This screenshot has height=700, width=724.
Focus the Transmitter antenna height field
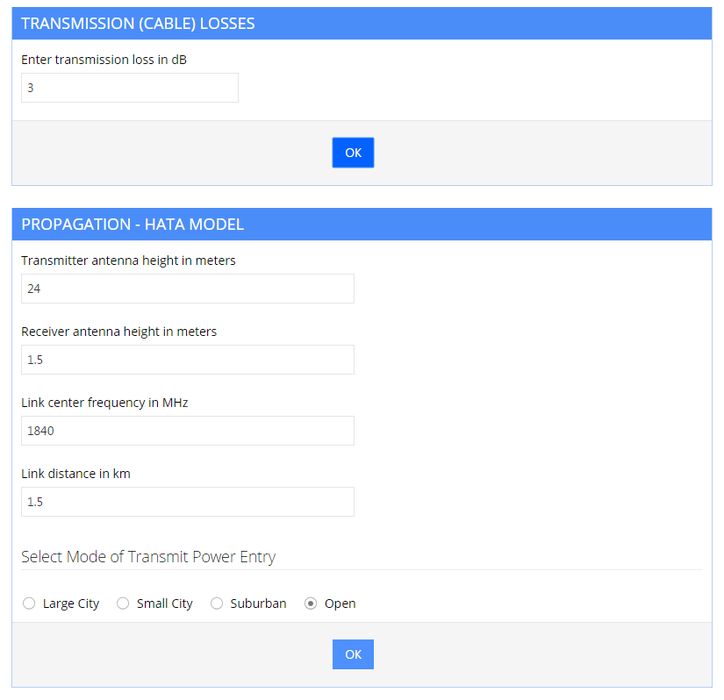[x=187, y=289]
